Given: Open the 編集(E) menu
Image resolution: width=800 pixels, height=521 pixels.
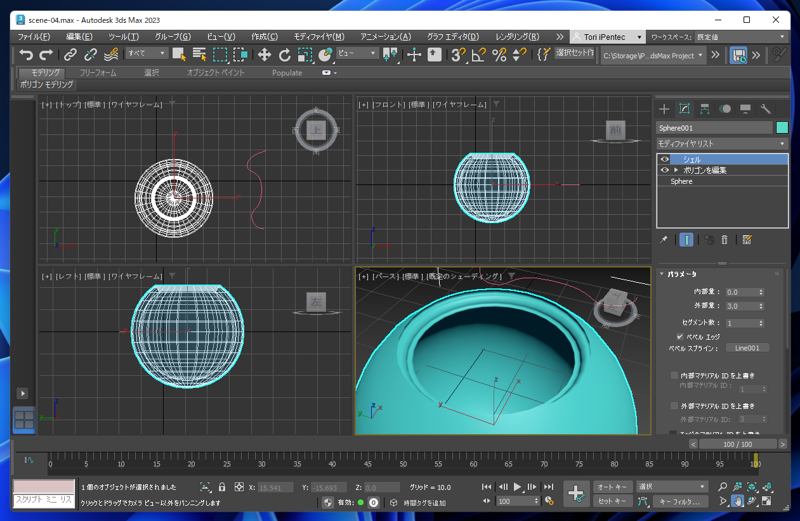Looking at the screenshot, I should (x=79, y=37).
